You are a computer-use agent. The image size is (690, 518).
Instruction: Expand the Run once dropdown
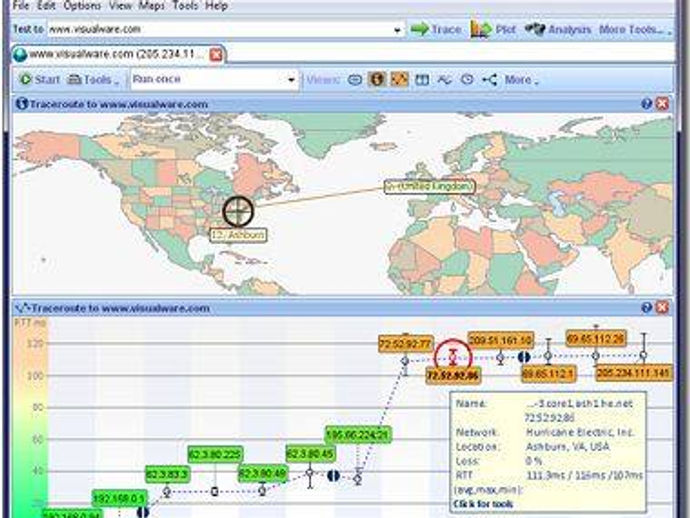(x=291, y=80)
